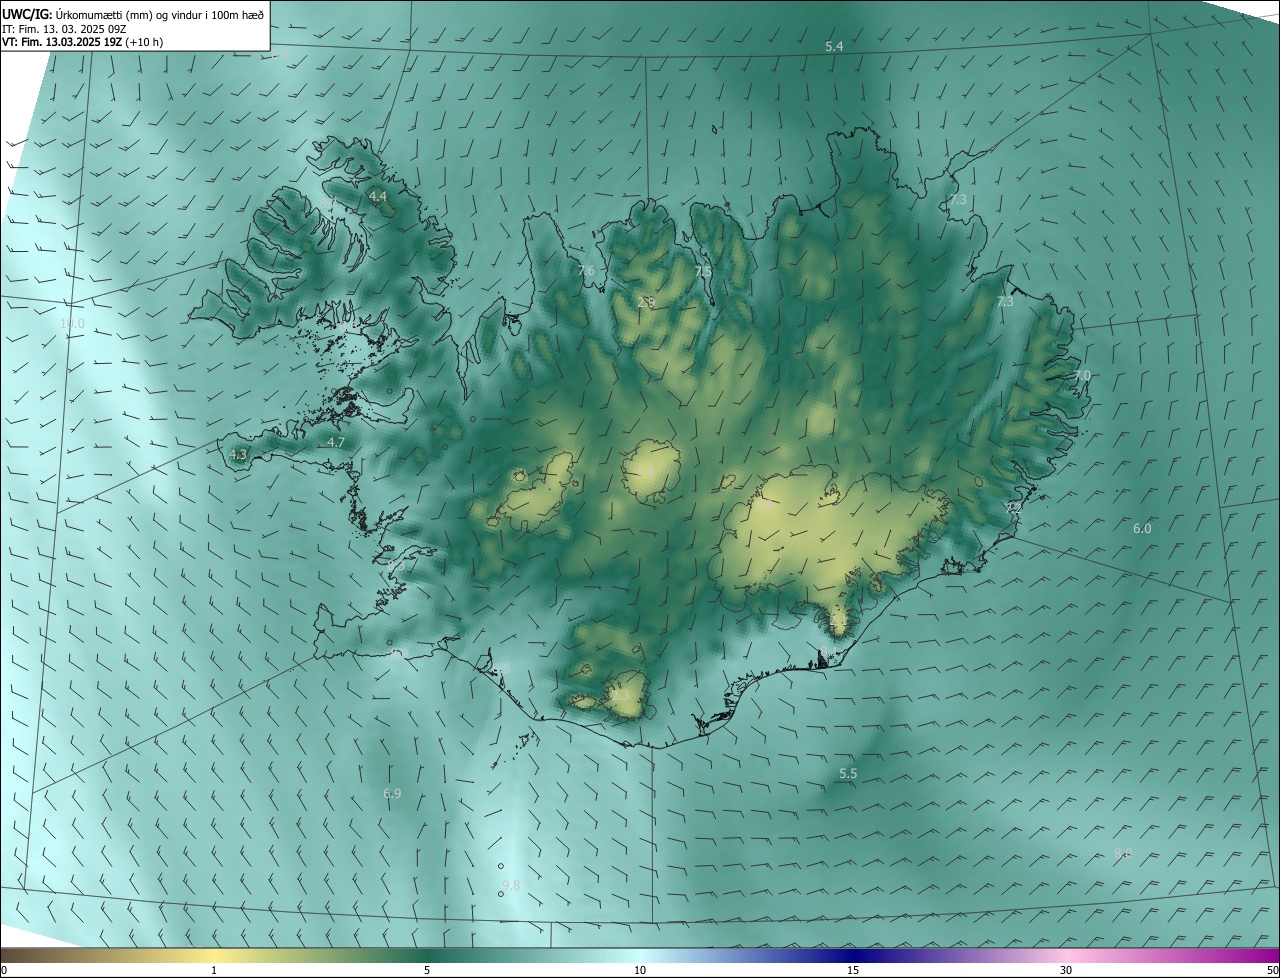Click the 6.9 value label

(392, 793)
